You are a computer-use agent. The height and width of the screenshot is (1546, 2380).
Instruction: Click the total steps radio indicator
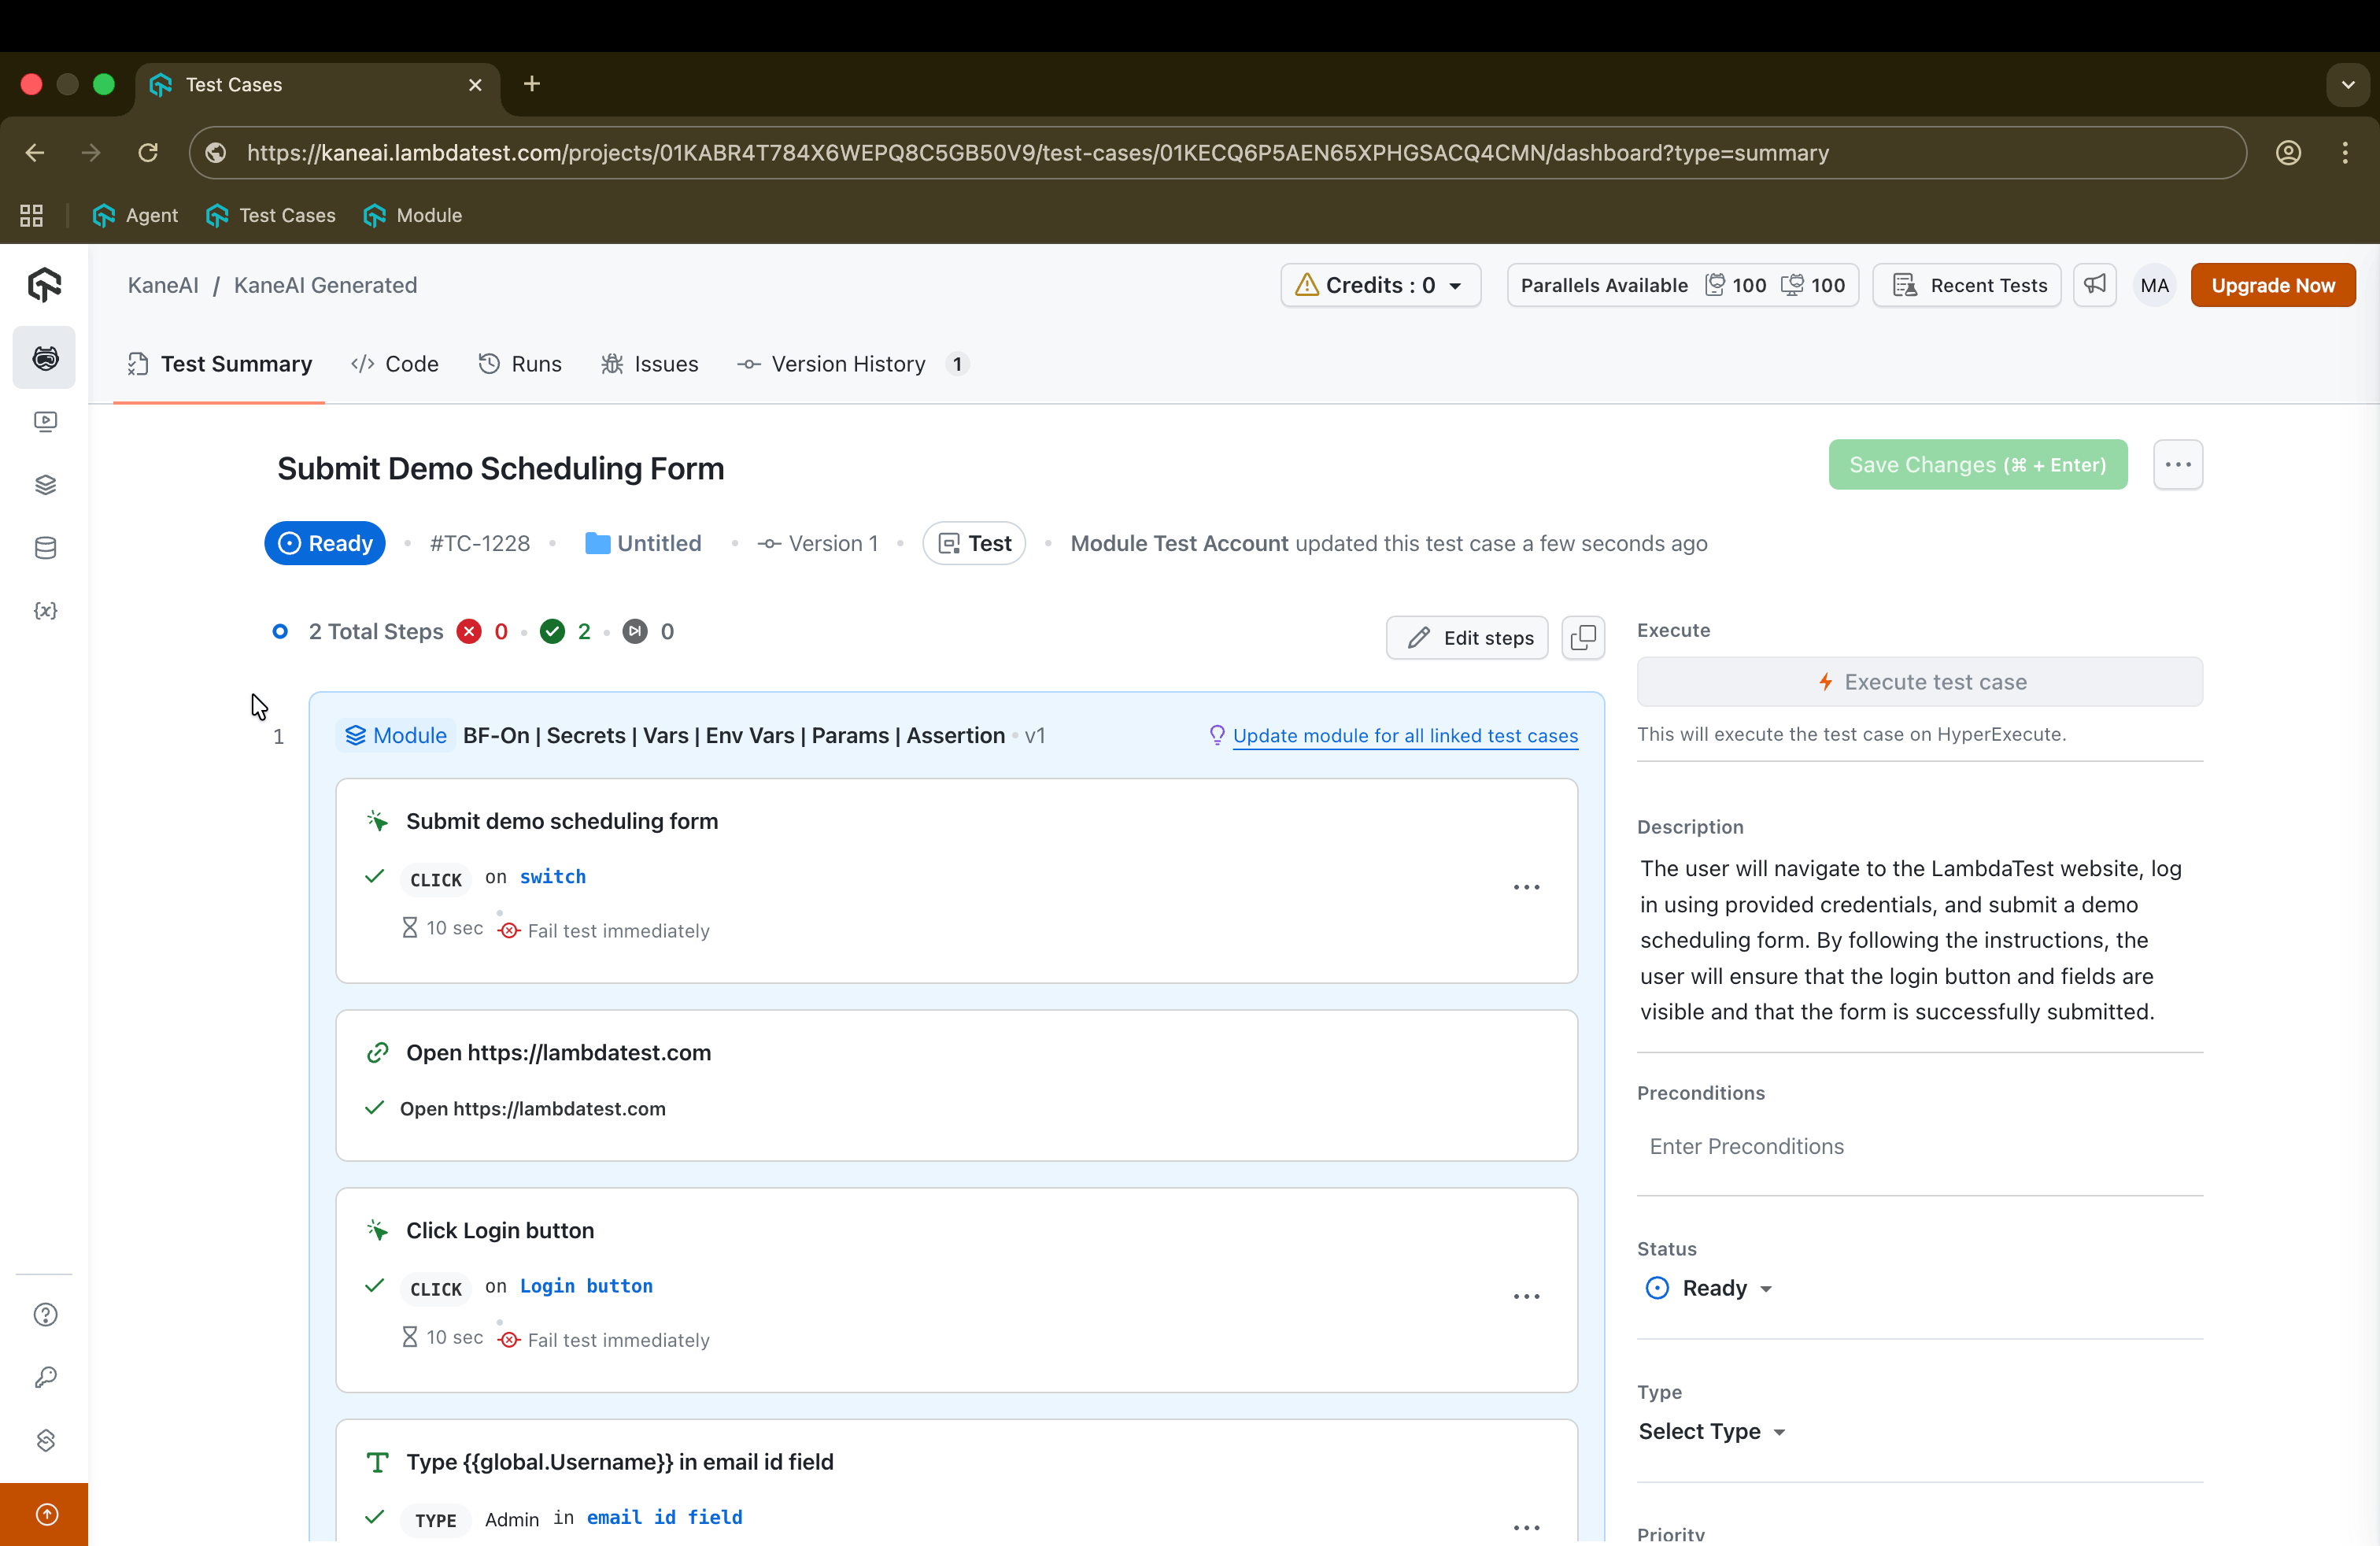click(x=280, y=631)
